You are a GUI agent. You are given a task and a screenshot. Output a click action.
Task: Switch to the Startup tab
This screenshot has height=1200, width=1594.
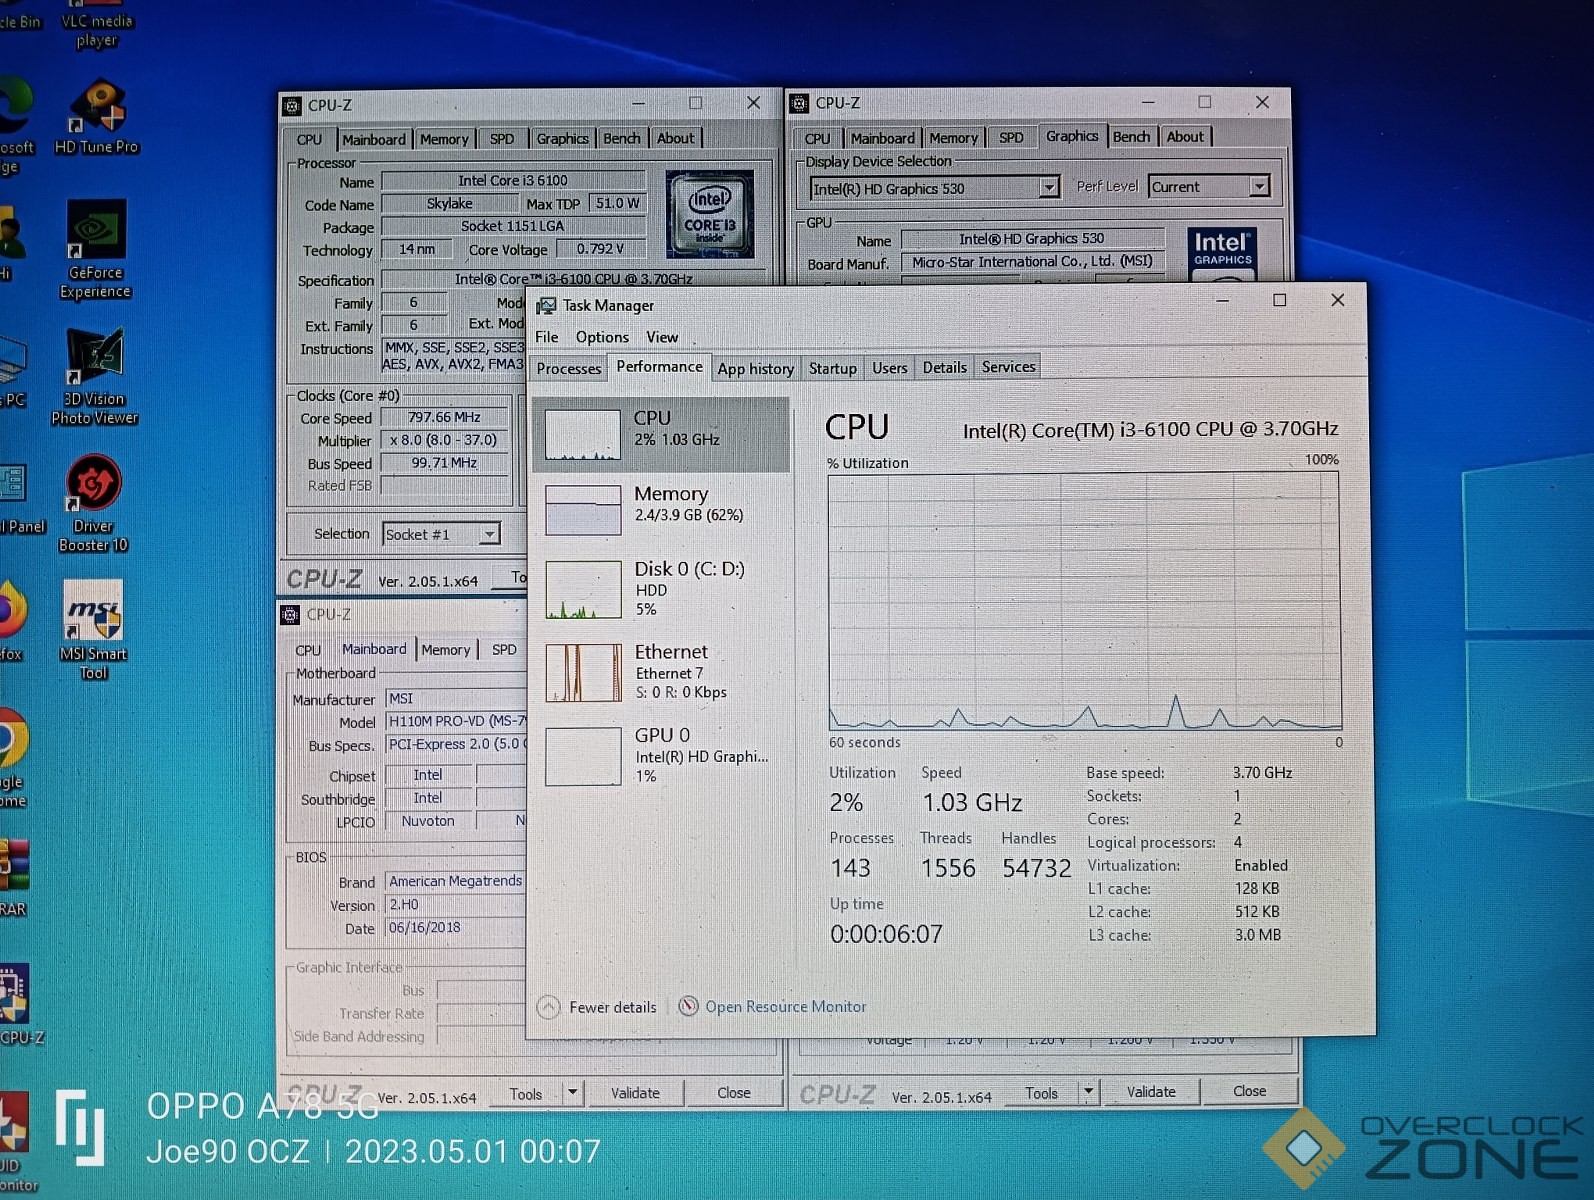pos(832,368)
